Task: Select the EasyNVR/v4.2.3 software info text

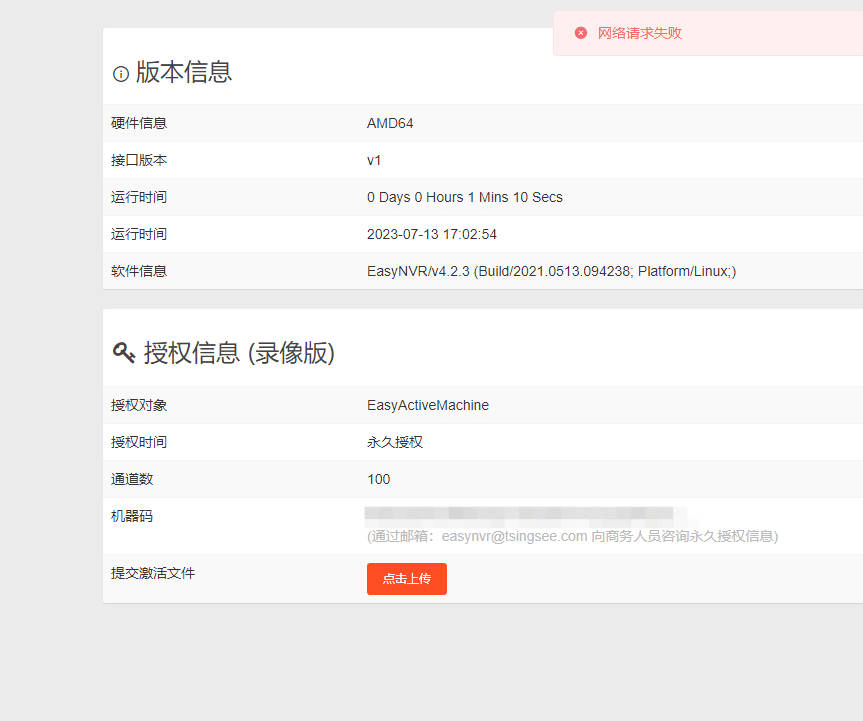Action: [551, 271]
